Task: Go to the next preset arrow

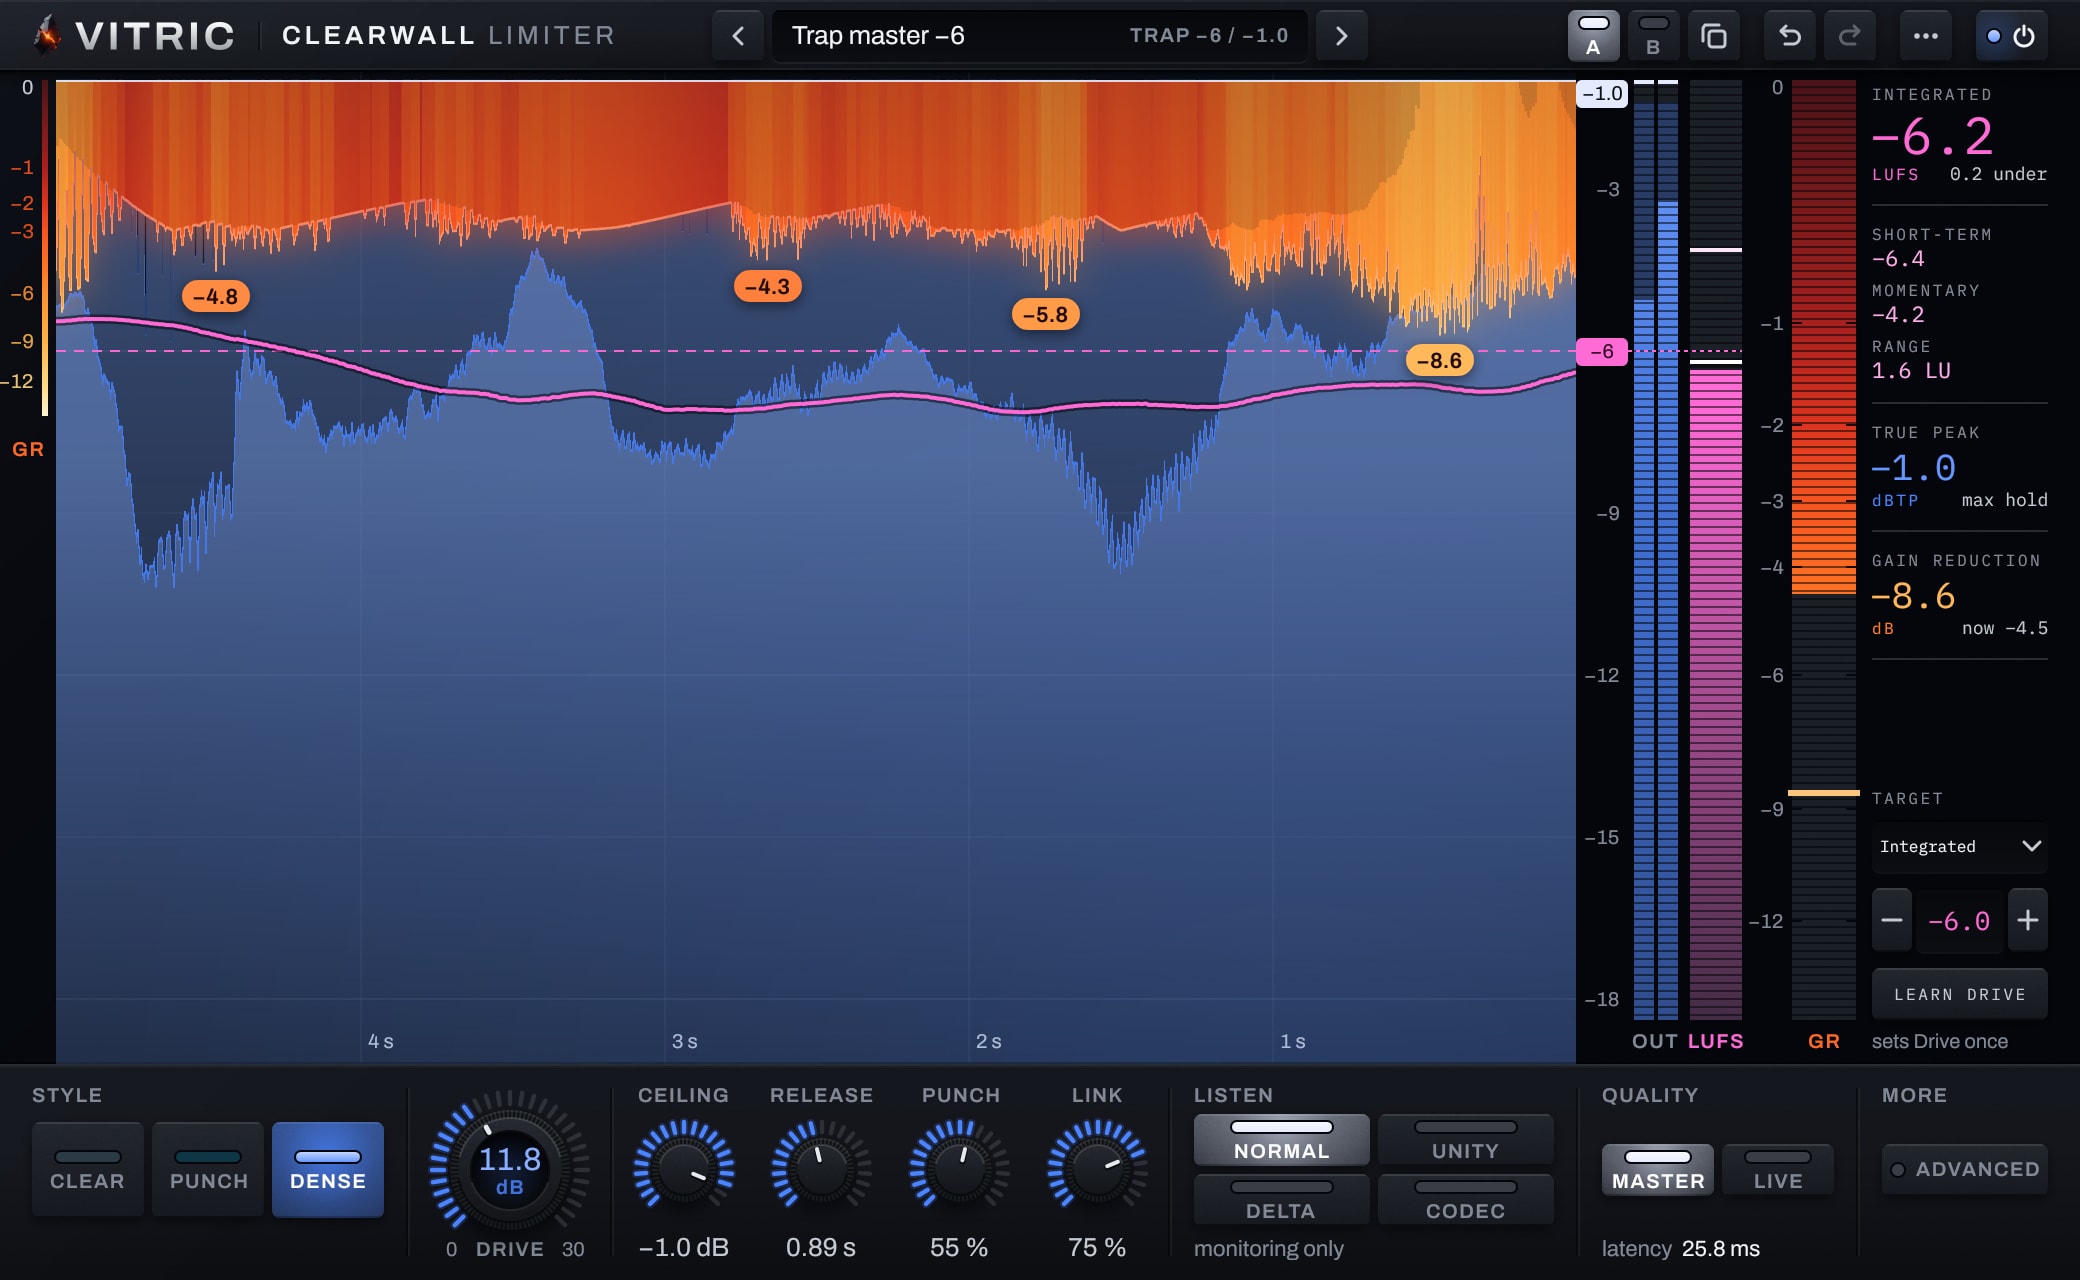Action: (x=1341, y=36)
